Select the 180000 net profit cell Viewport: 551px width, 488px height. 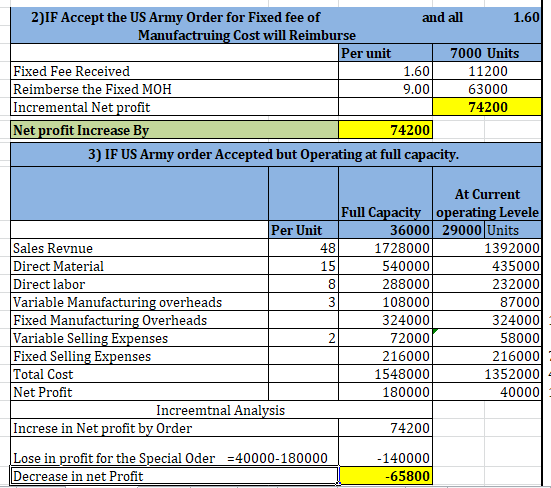[385, 392]
